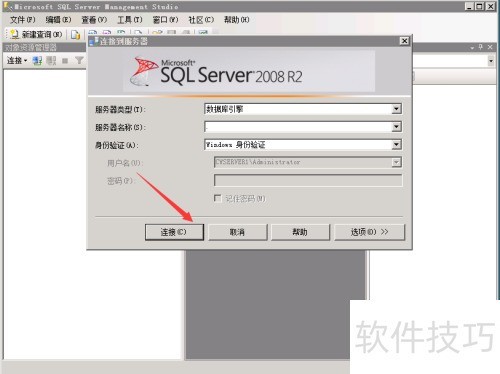Viewport: 500px width, 374px height.
Task: Open the 窗口(W) menu
Action: click(165, 20)
